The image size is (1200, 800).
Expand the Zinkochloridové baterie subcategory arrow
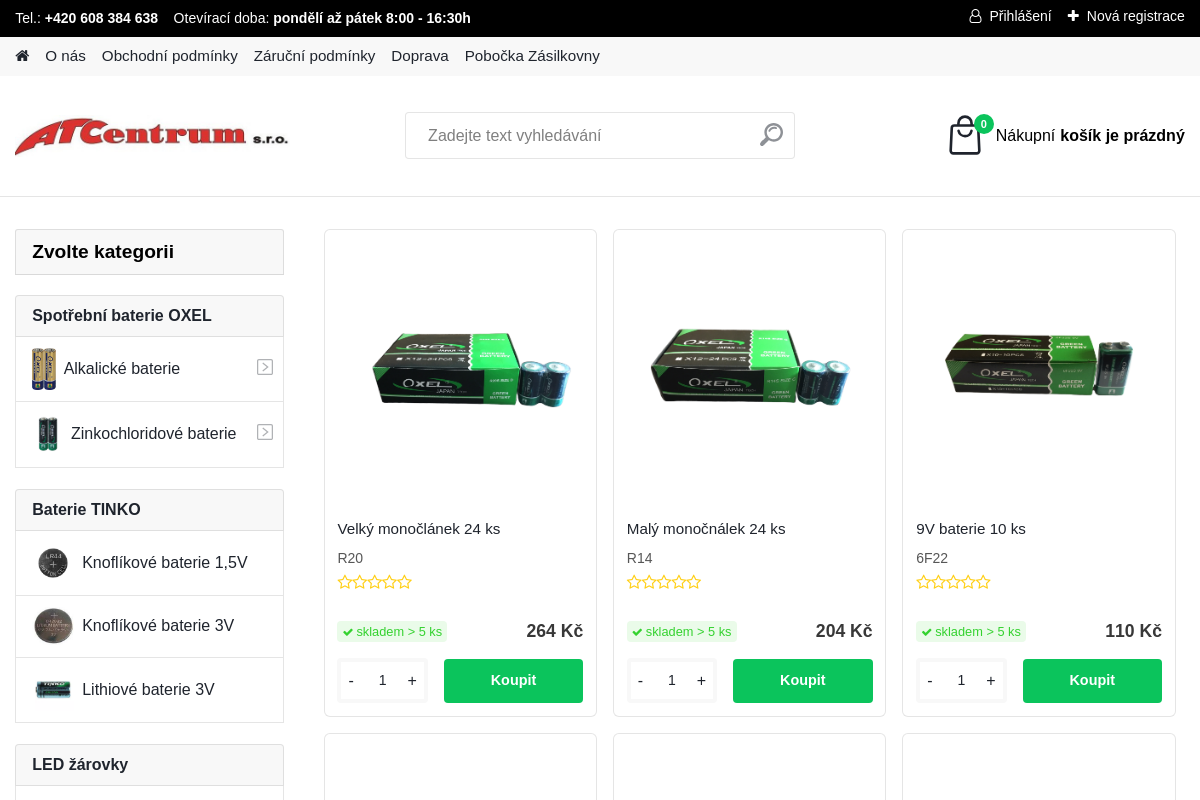coord(265,432)
